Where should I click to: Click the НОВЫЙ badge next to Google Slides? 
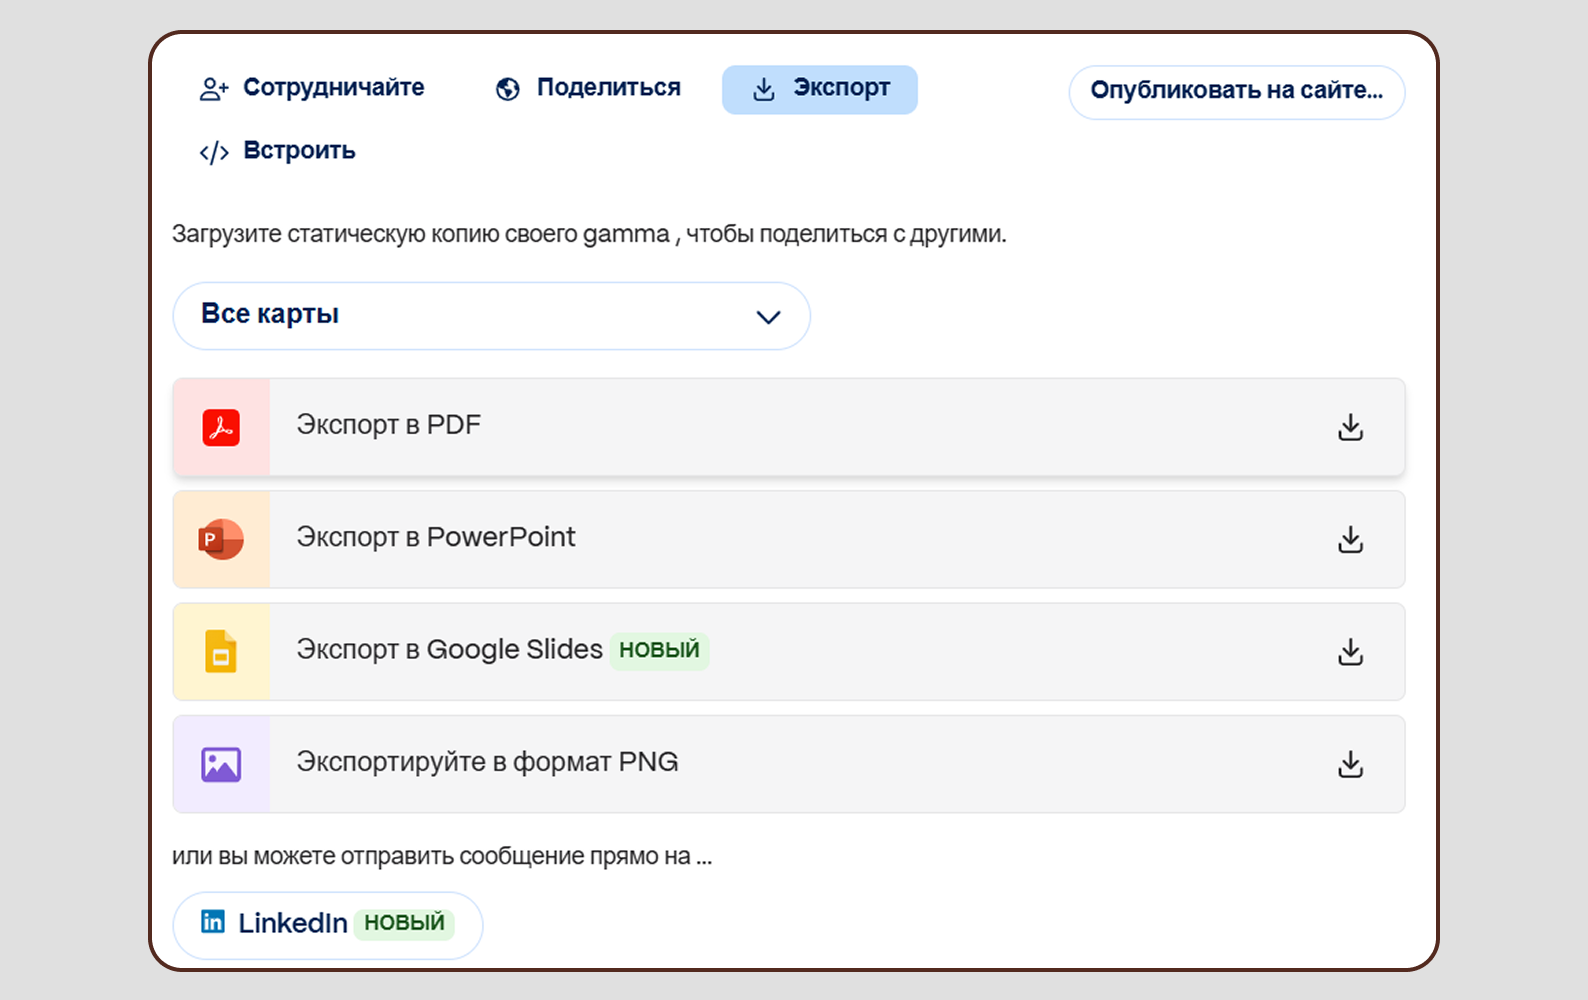tap(659, 650)
